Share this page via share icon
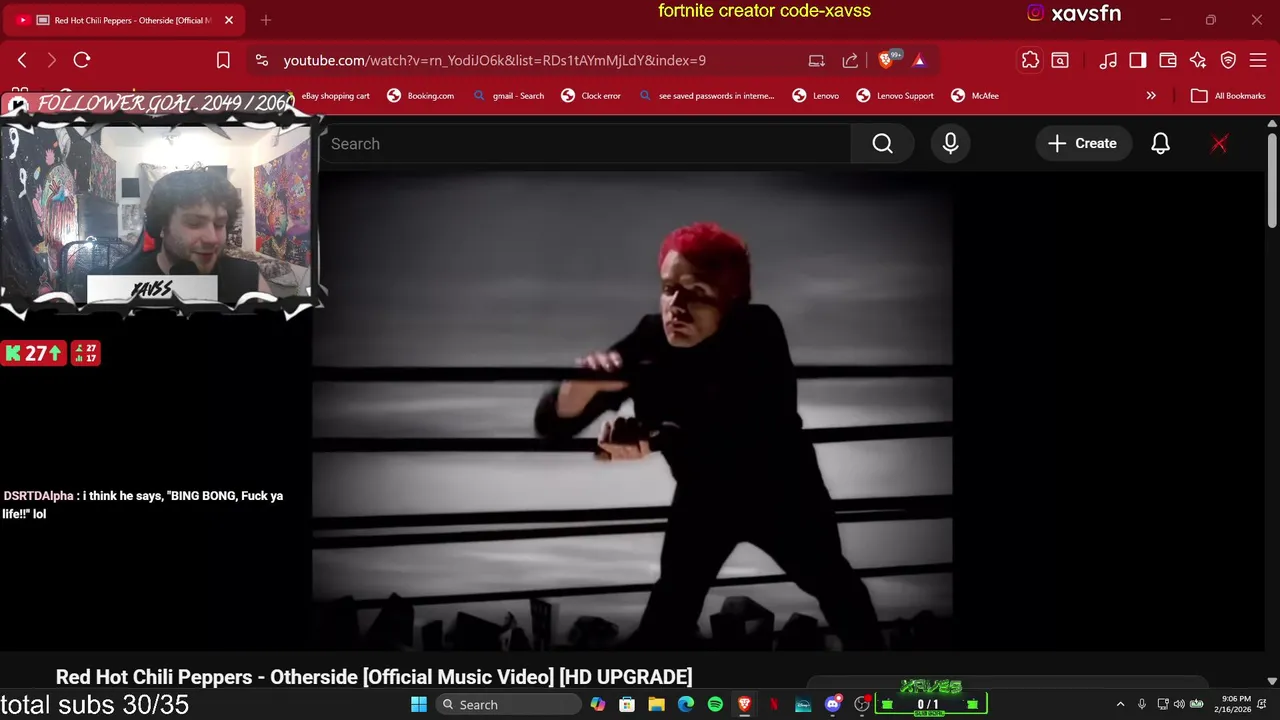1280x720 pixels. (x=850, y=60)
